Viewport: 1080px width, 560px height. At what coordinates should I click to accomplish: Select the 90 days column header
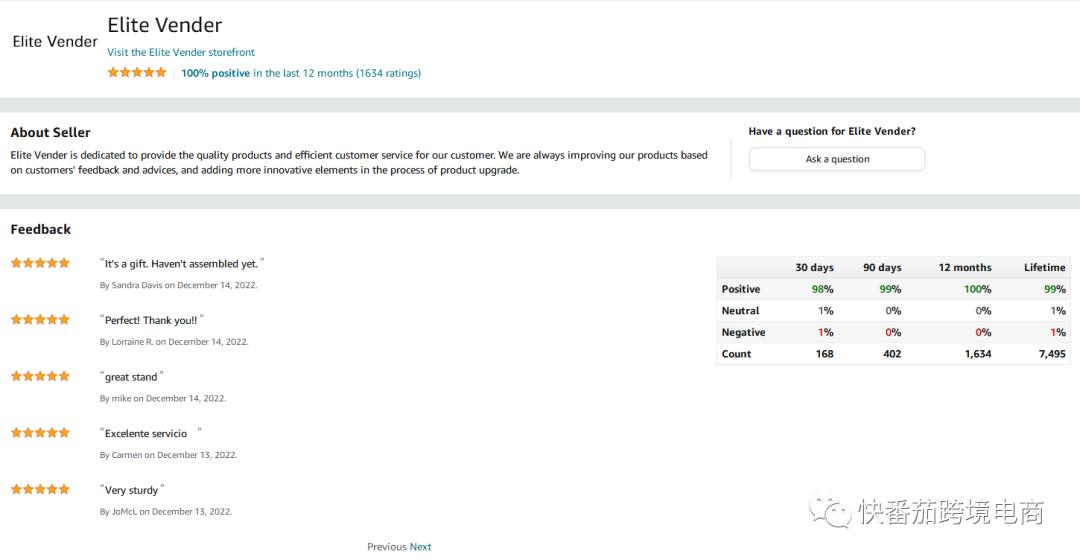click(x=882, y=267)
